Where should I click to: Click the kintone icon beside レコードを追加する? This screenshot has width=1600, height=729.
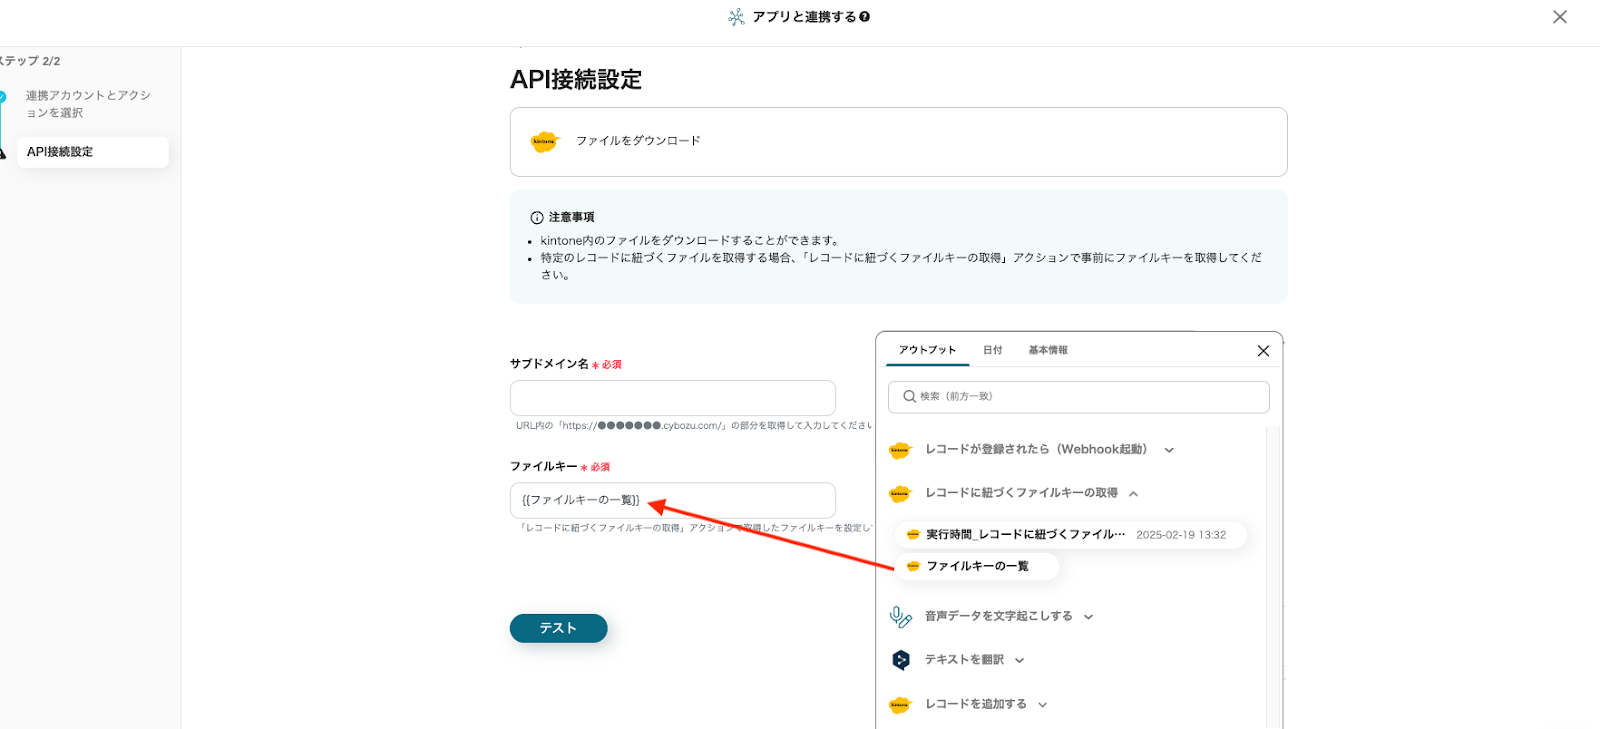tap(900, 705)
